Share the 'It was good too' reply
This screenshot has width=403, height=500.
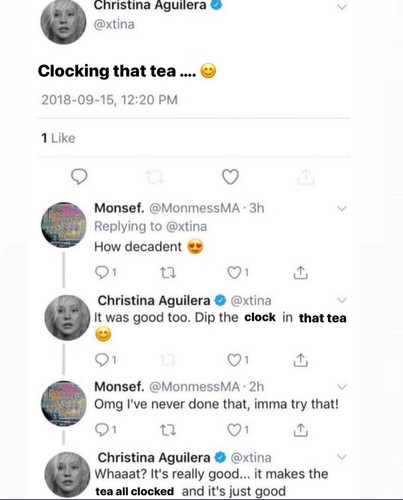coord(301,360)
